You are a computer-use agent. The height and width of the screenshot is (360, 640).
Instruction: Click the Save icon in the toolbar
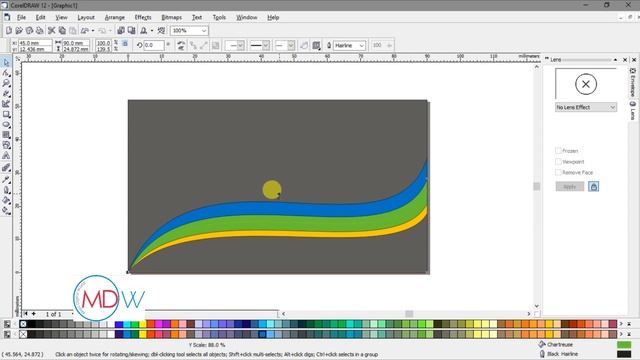pyautogui.click(x=29, y=31)
